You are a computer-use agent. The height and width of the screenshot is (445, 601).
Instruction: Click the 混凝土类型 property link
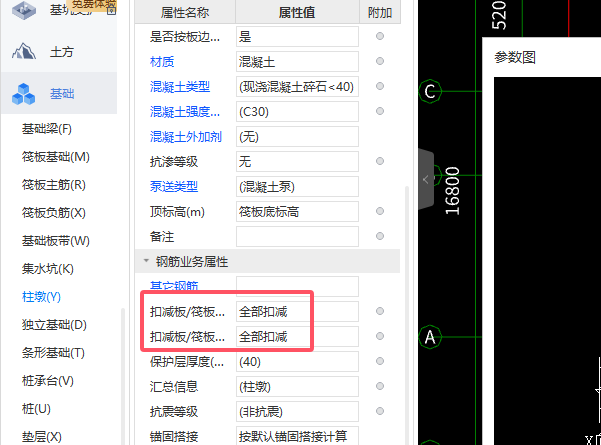coord(180,87)
